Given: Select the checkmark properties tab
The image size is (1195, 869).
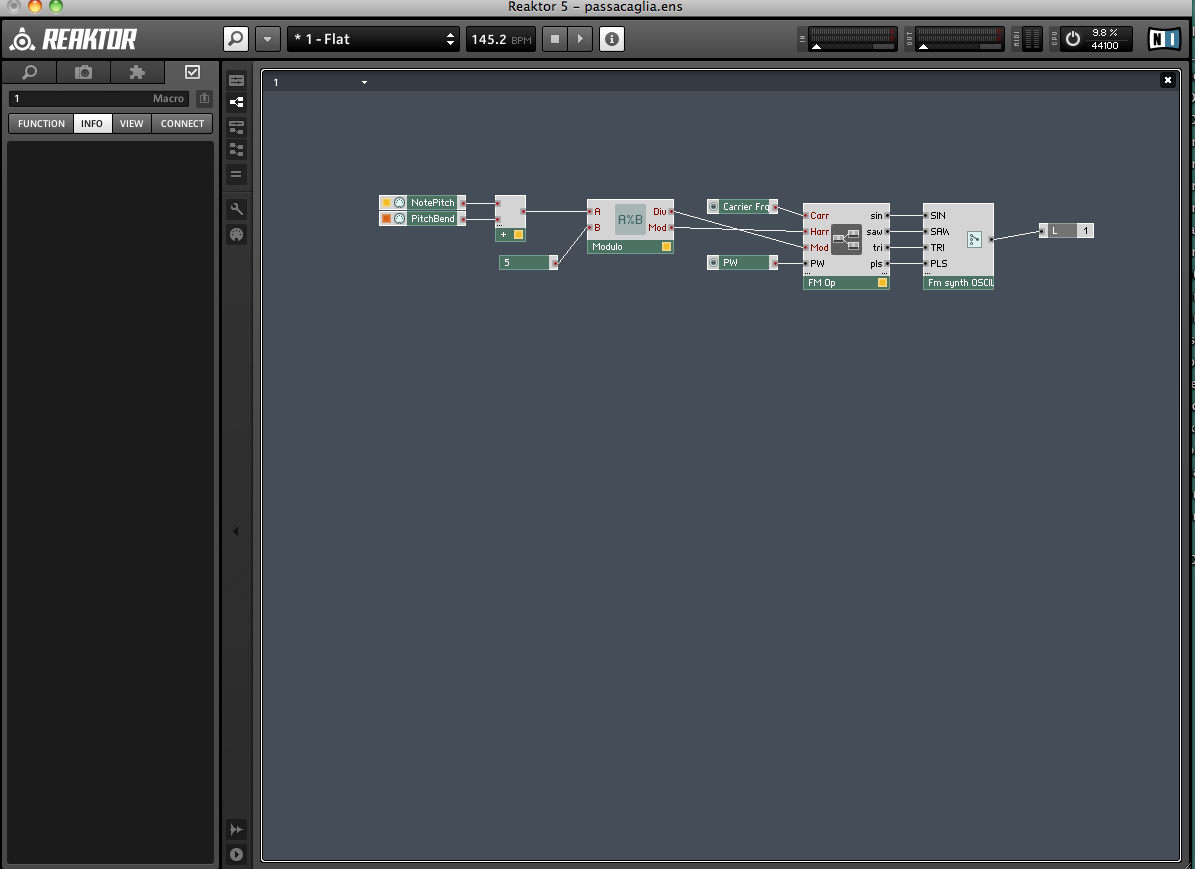Looking at the screenshot, I should click(192, 72).
